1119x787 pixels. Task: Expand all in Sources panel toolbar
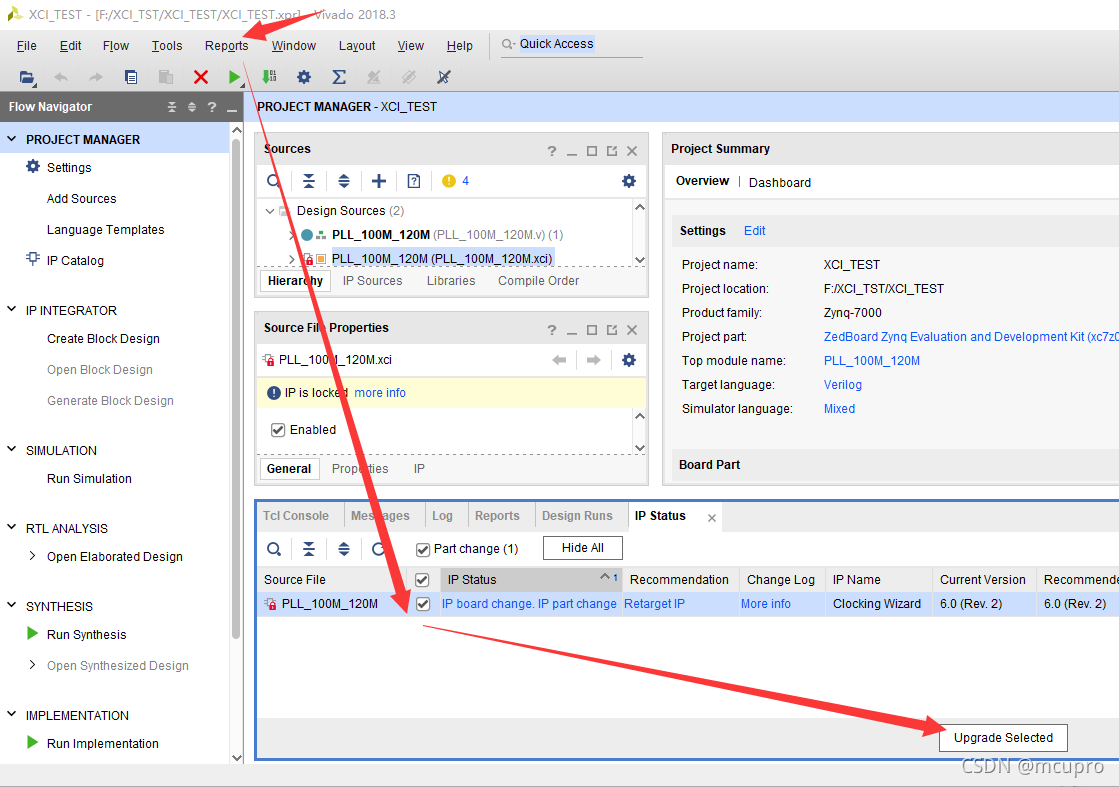[344, 181]
